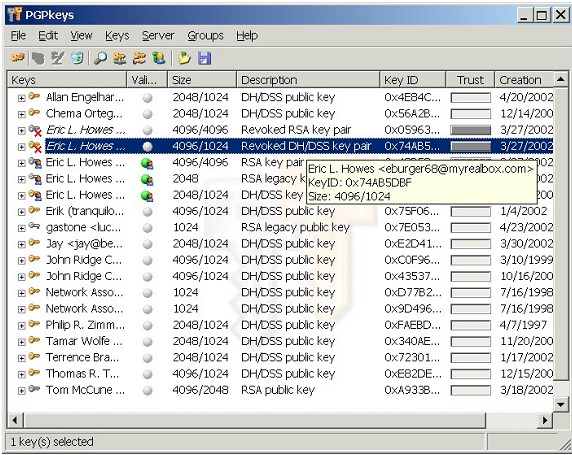Click grey key icon of Tom McCune row

34,389
